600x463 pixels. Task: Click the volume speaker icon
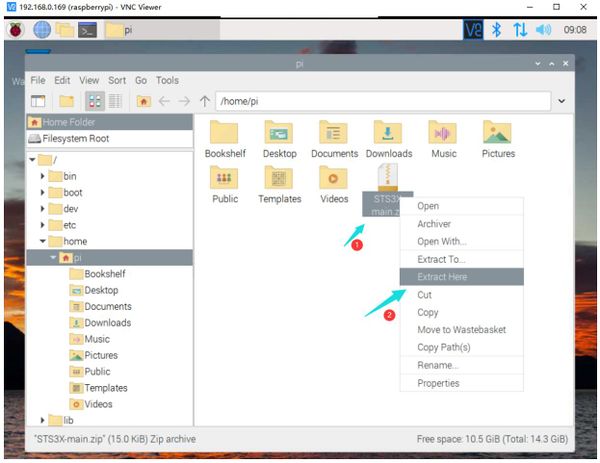click(544, 30)
